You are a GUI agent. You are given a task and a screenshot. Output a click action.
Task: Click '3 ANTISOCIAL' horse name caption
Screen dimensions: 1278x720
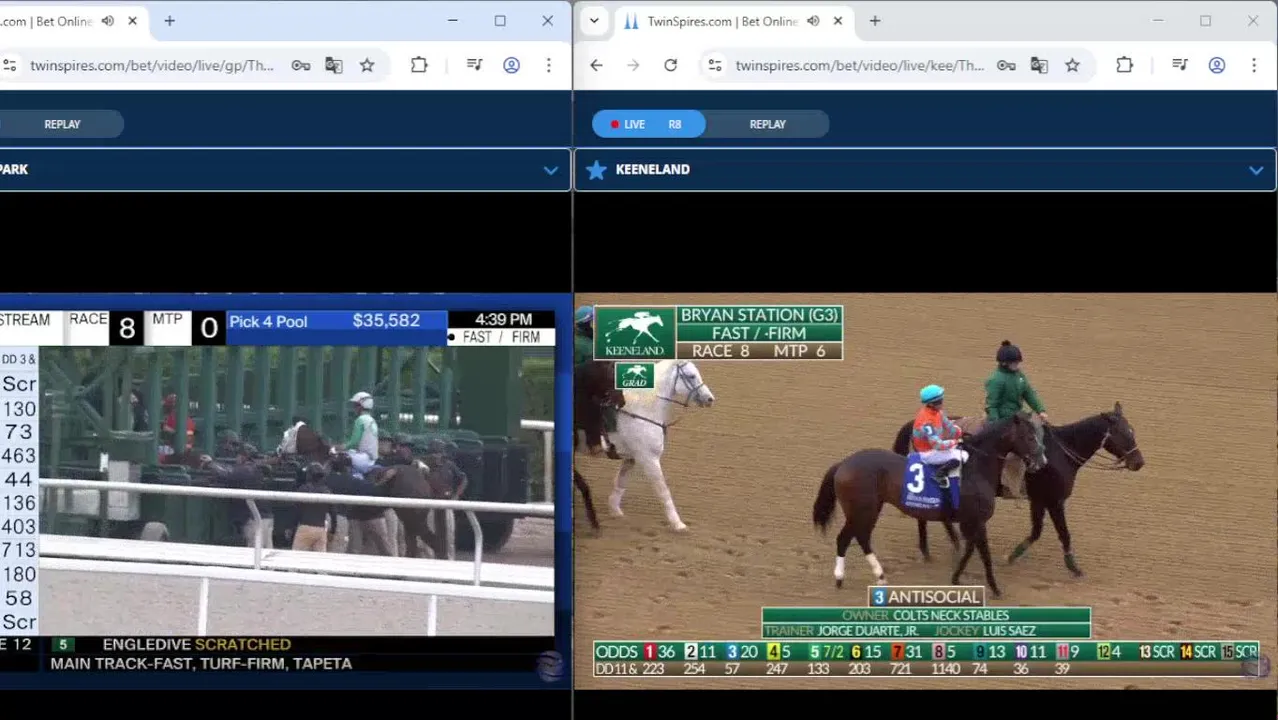[x=926, y=597]
